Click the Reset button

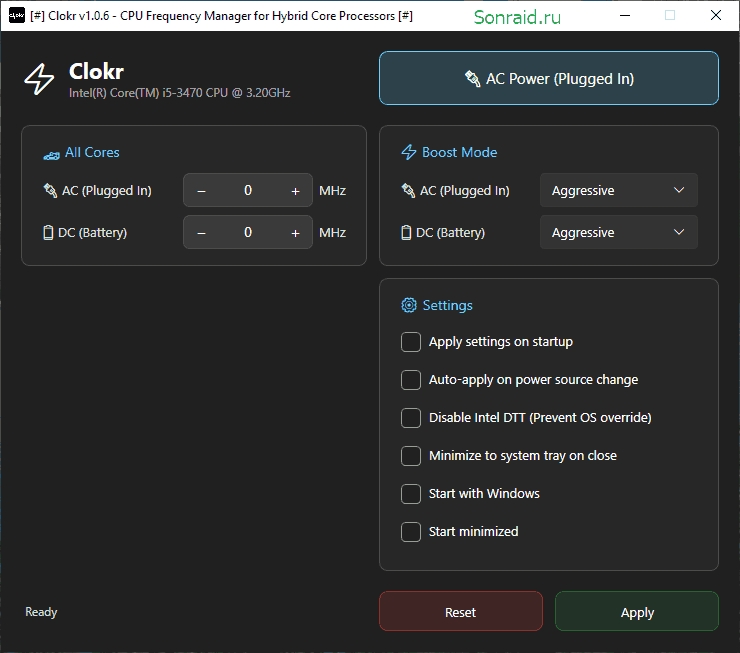pos(461,611)
